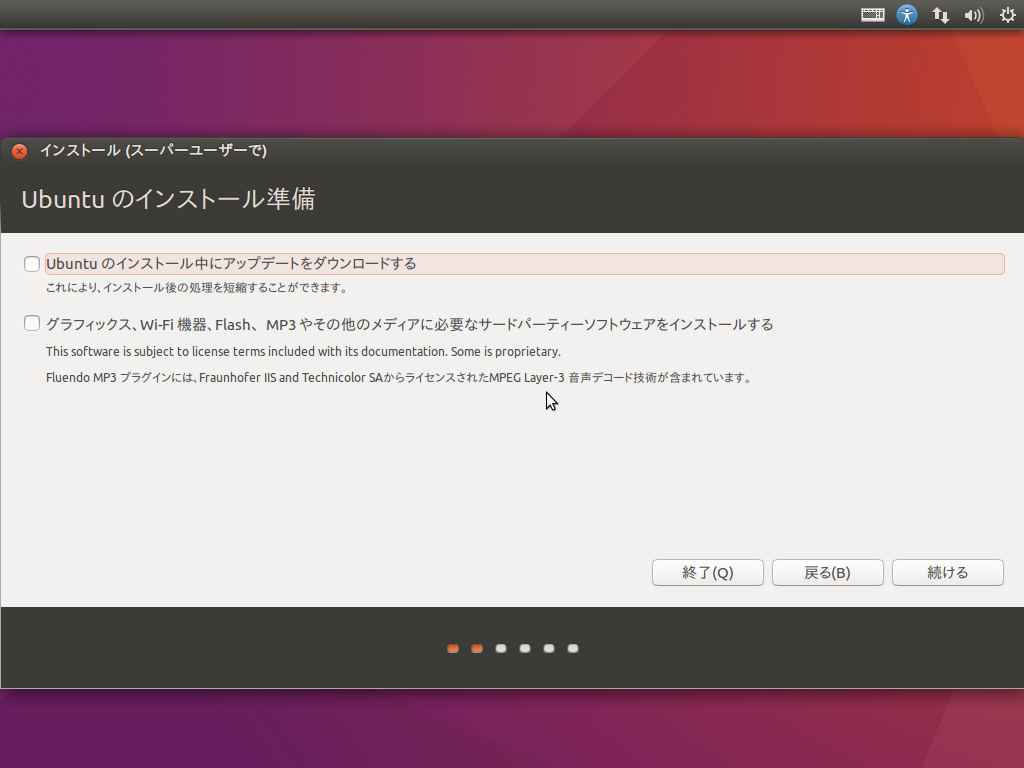Enable download updates during Ubuntu install checkbox
This screenshot has height=768, width=1024.
(32, 264)
